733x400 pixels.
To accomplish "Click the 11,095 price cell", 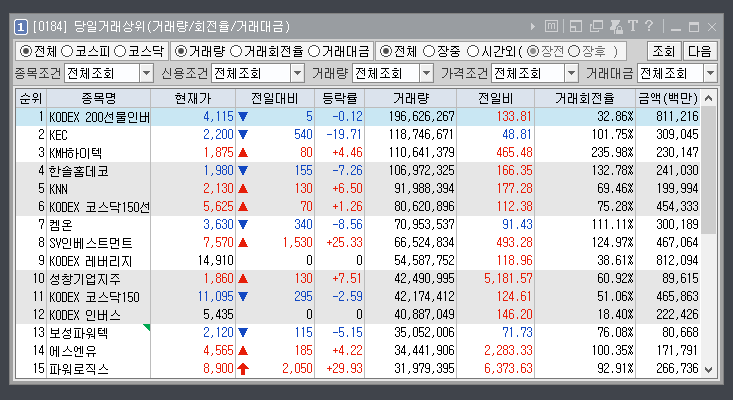I will pyautogui.click(x=216, y=296).
